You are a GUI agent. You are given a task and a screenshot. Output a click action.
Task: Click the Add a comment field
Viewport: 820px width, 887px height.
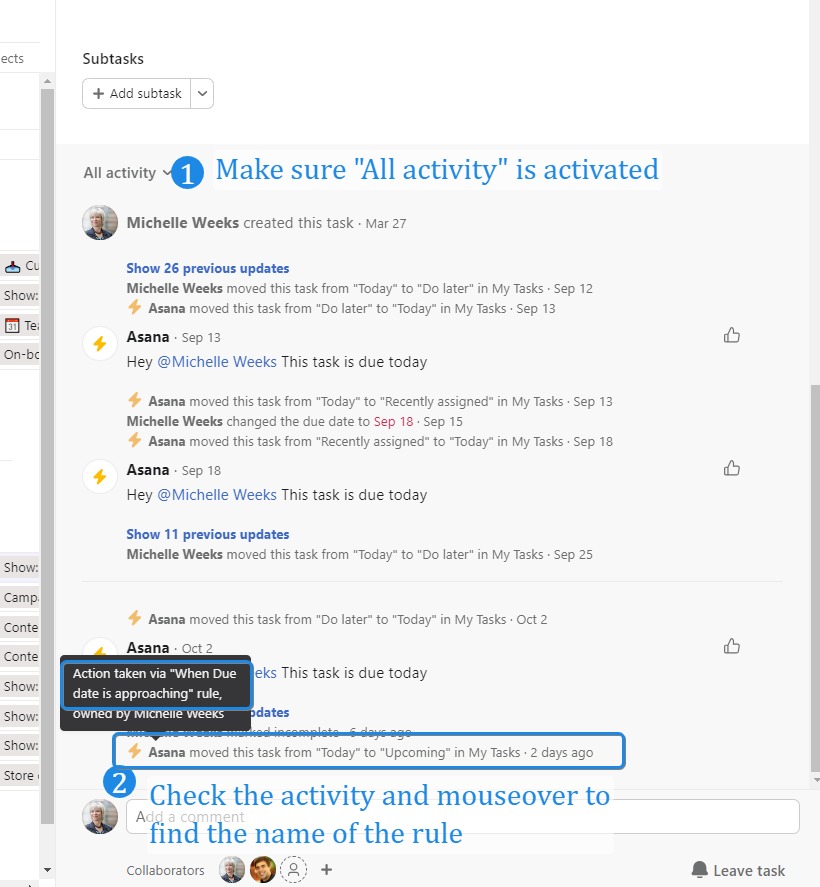[x=463, y=816]
